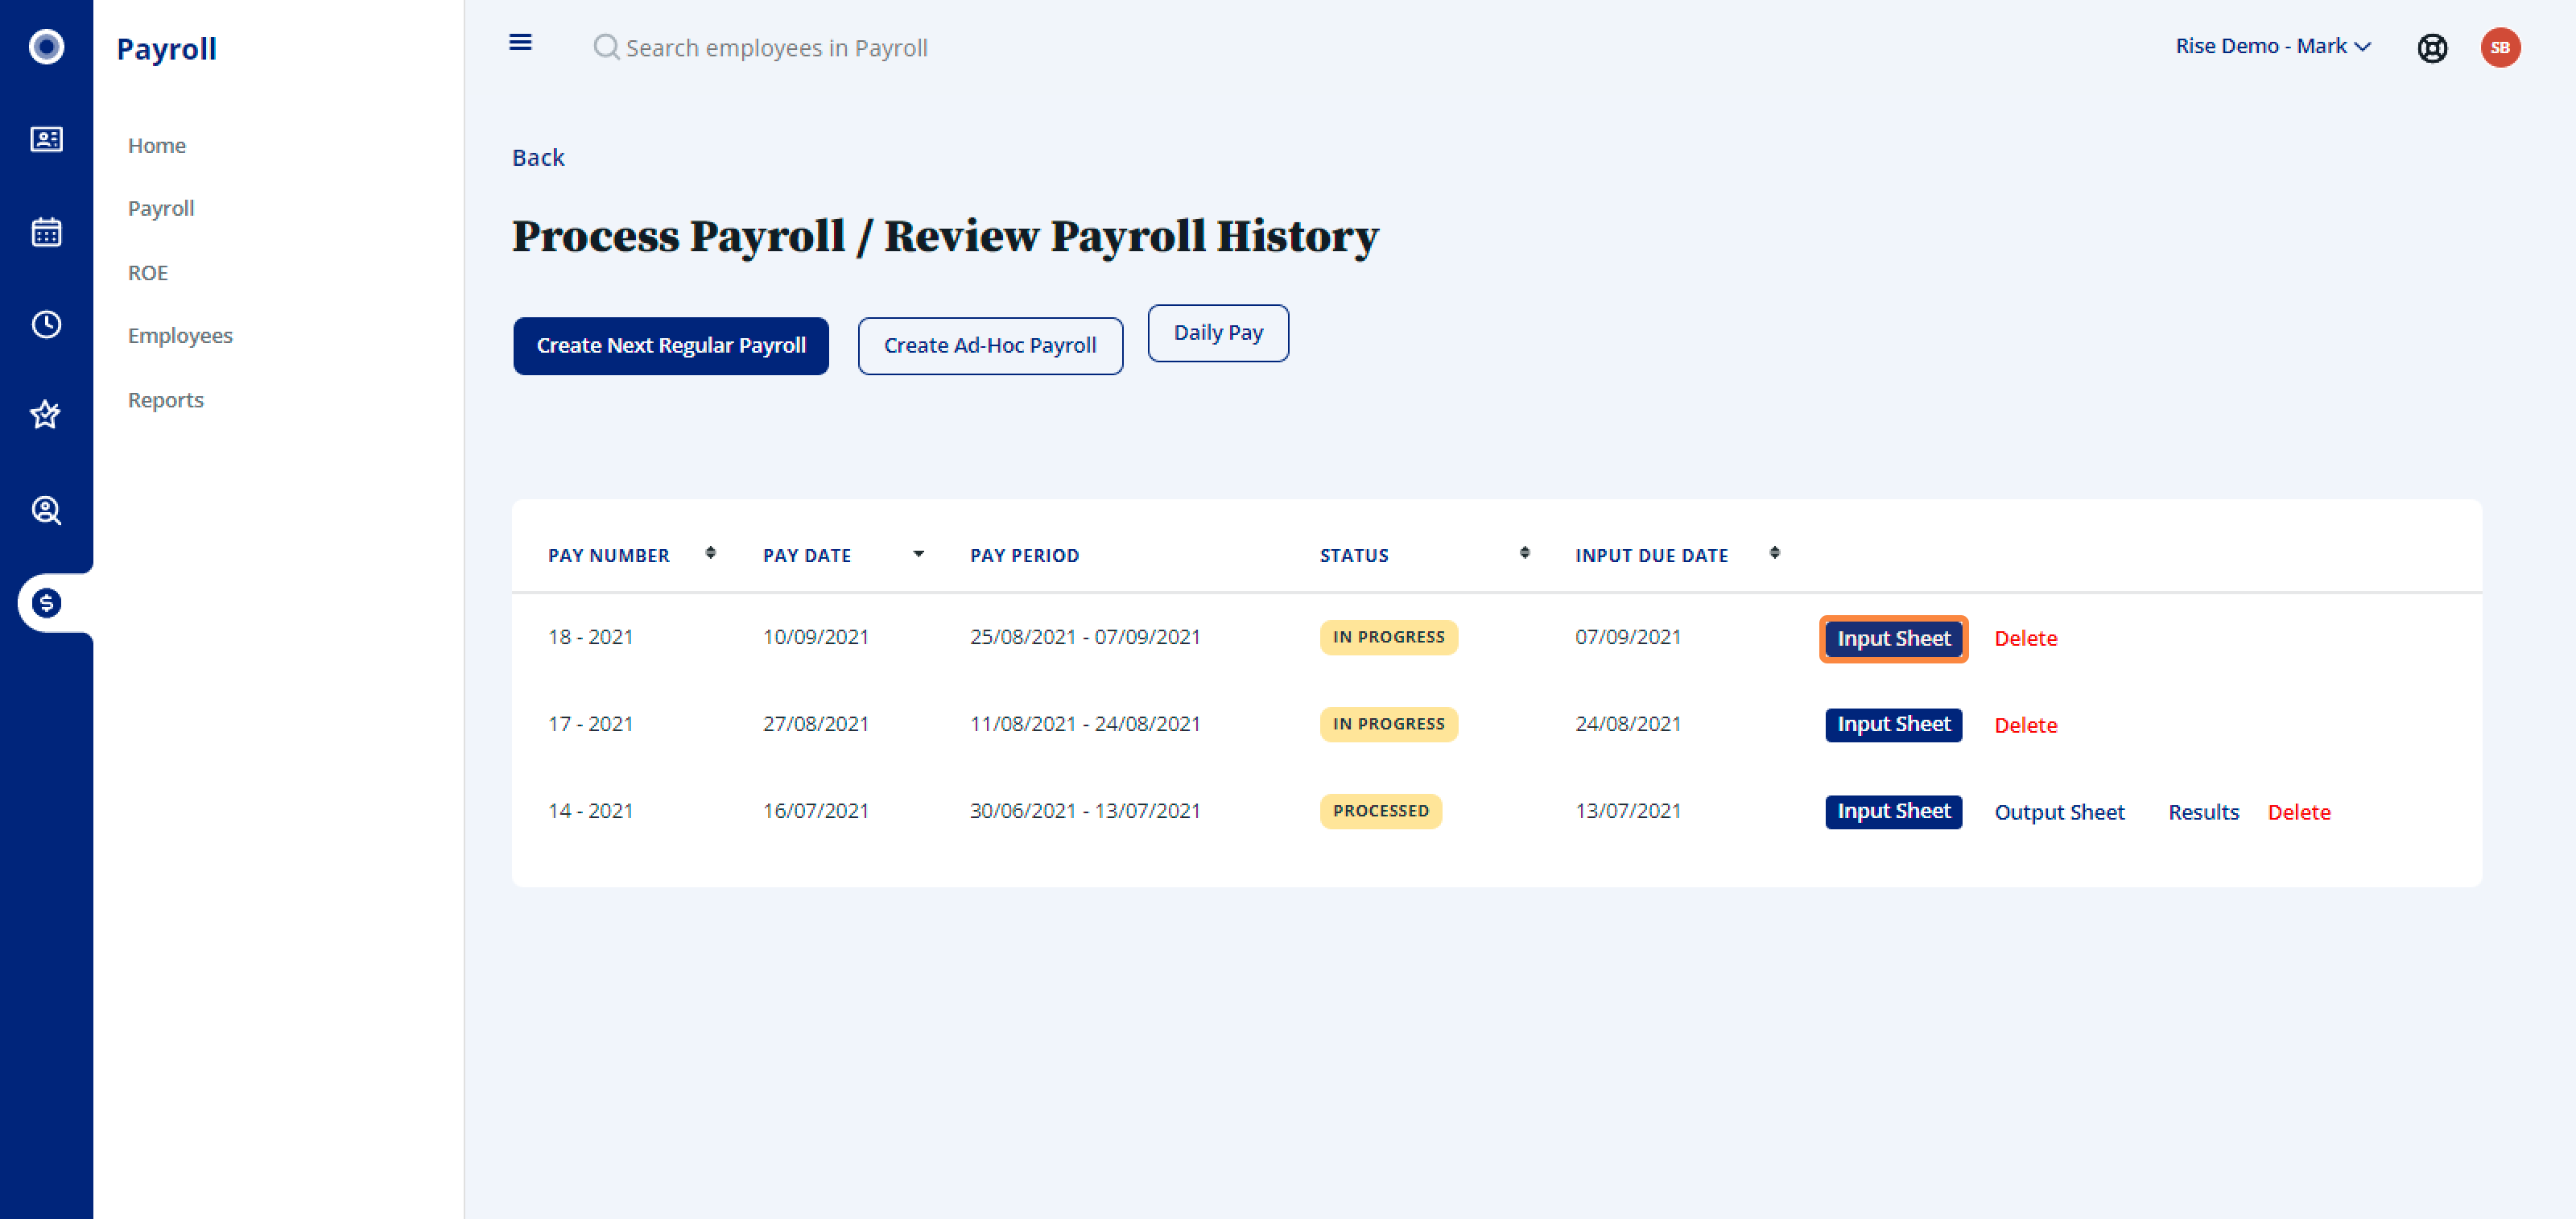Open Input Sheet for pay 14 - 2021
This screenshot has height=1219, width=2576.
click(x=1893, y=811)
